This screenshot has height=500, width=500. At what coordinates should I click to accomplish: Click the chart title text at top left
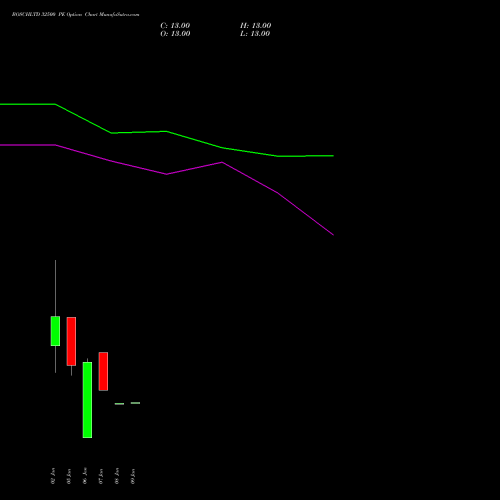(76, 15)
